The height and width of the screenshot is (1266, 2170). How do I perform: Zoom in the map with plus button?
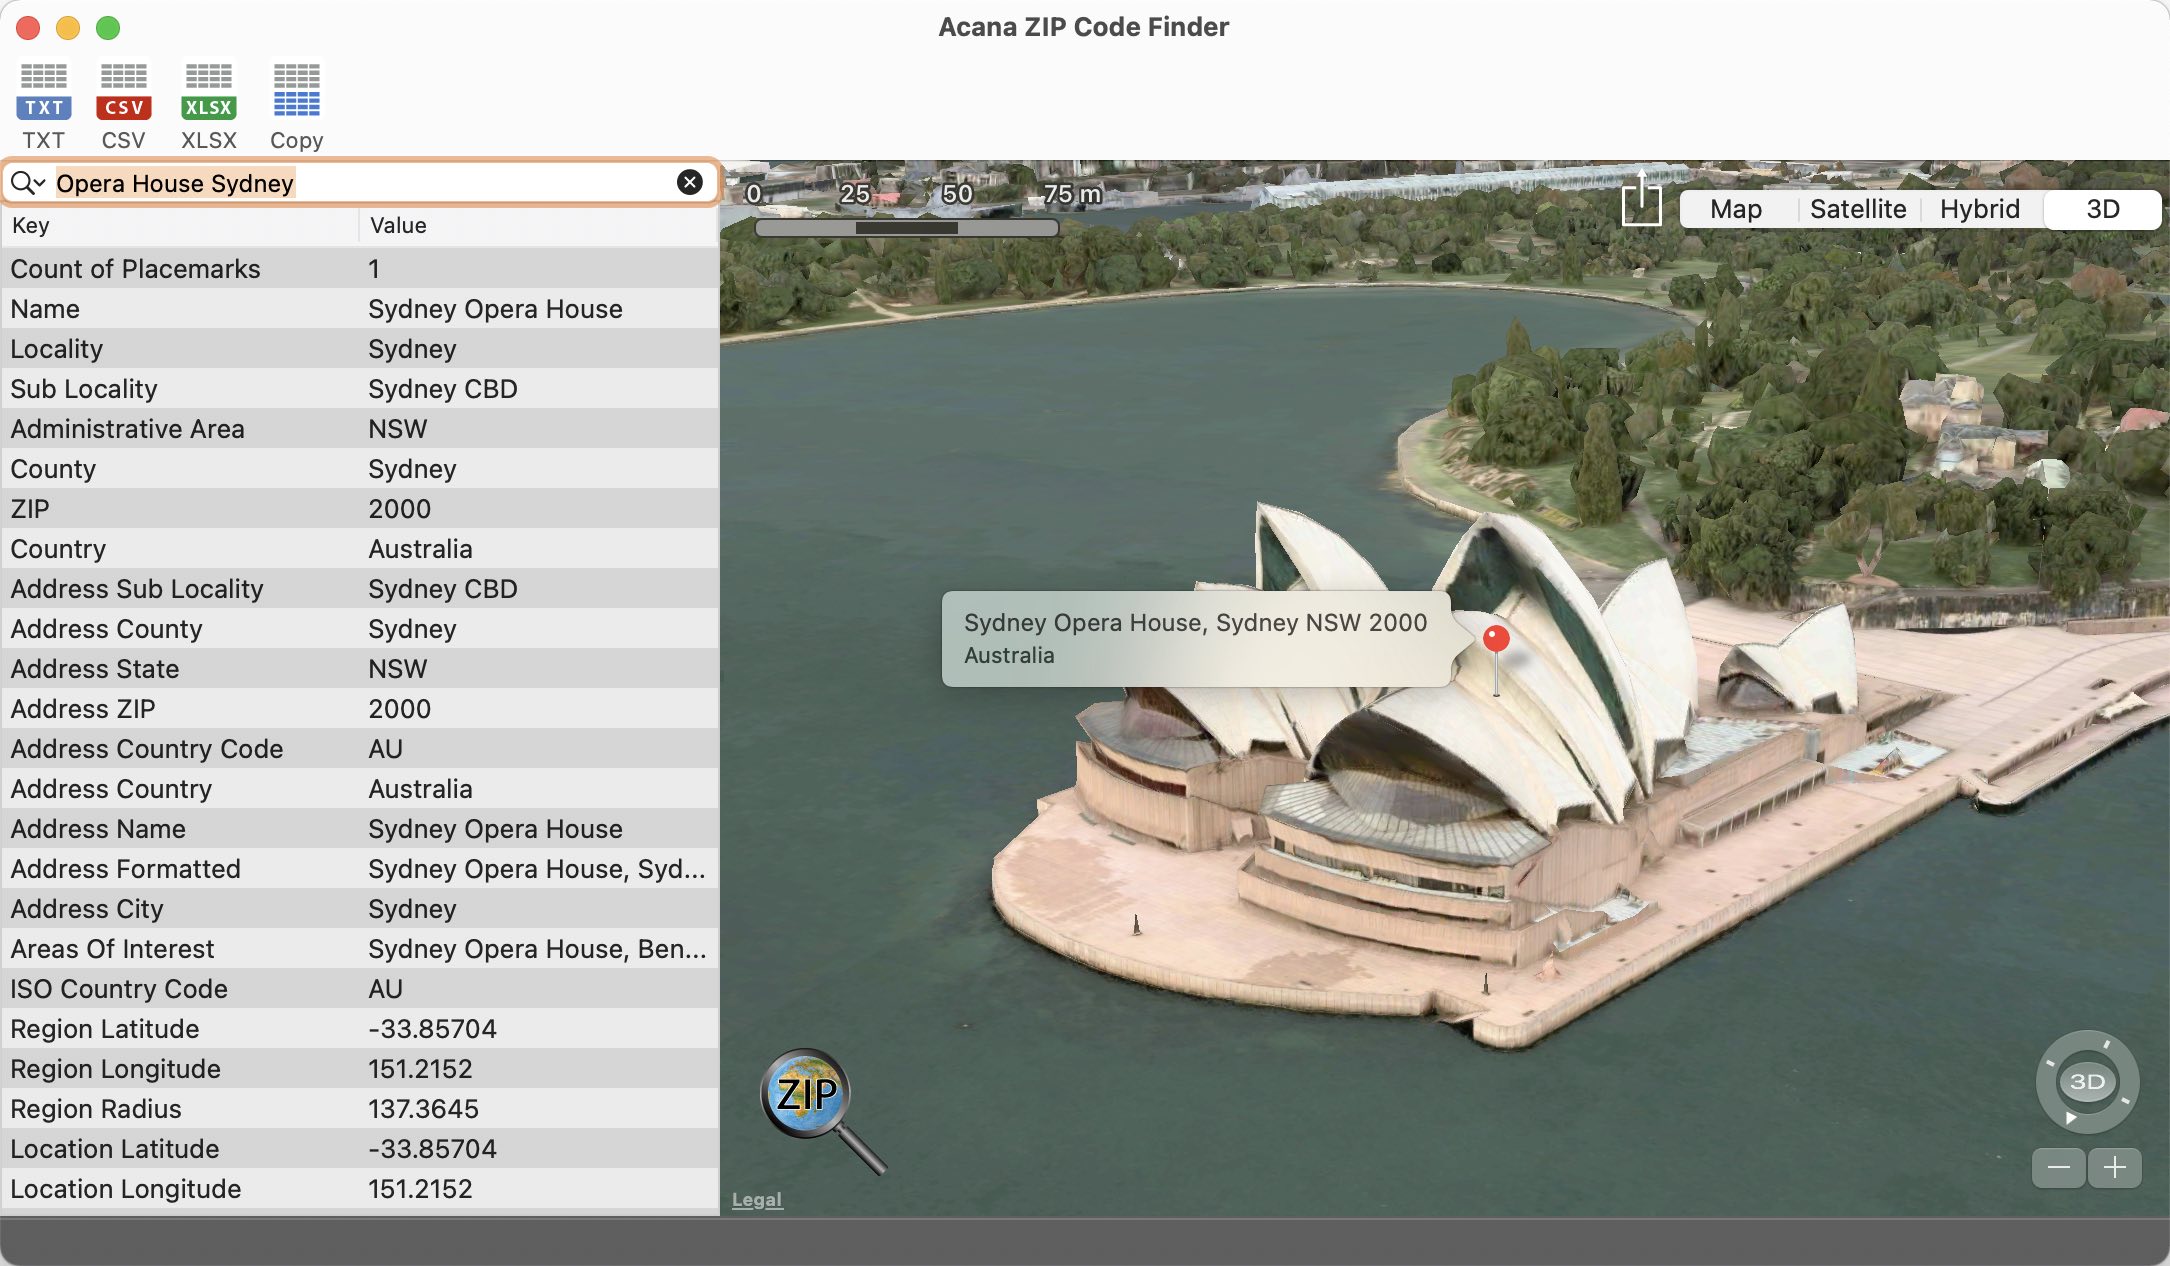(x=2115, y=1167)
